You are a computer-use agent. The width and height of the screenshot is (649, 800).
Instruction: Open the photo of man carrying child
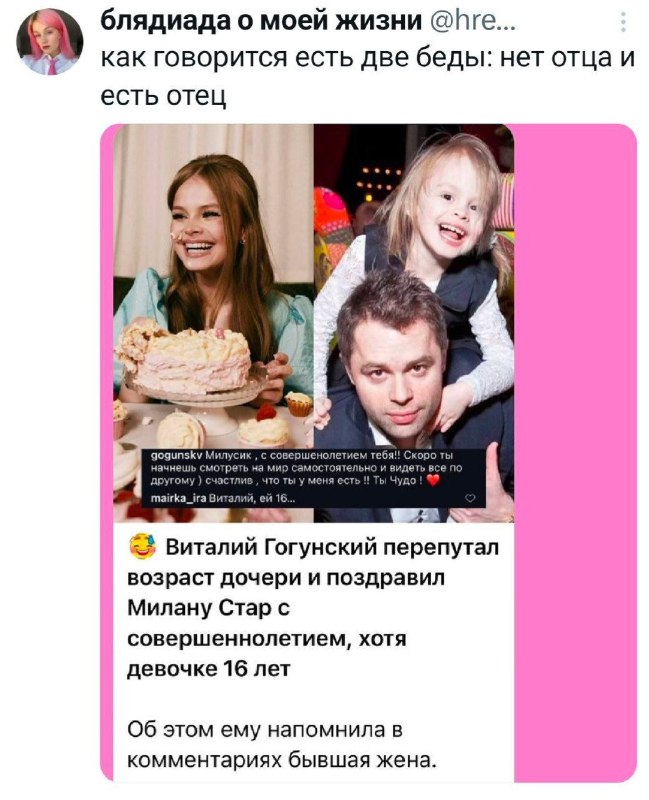click(x=414, y=323)
